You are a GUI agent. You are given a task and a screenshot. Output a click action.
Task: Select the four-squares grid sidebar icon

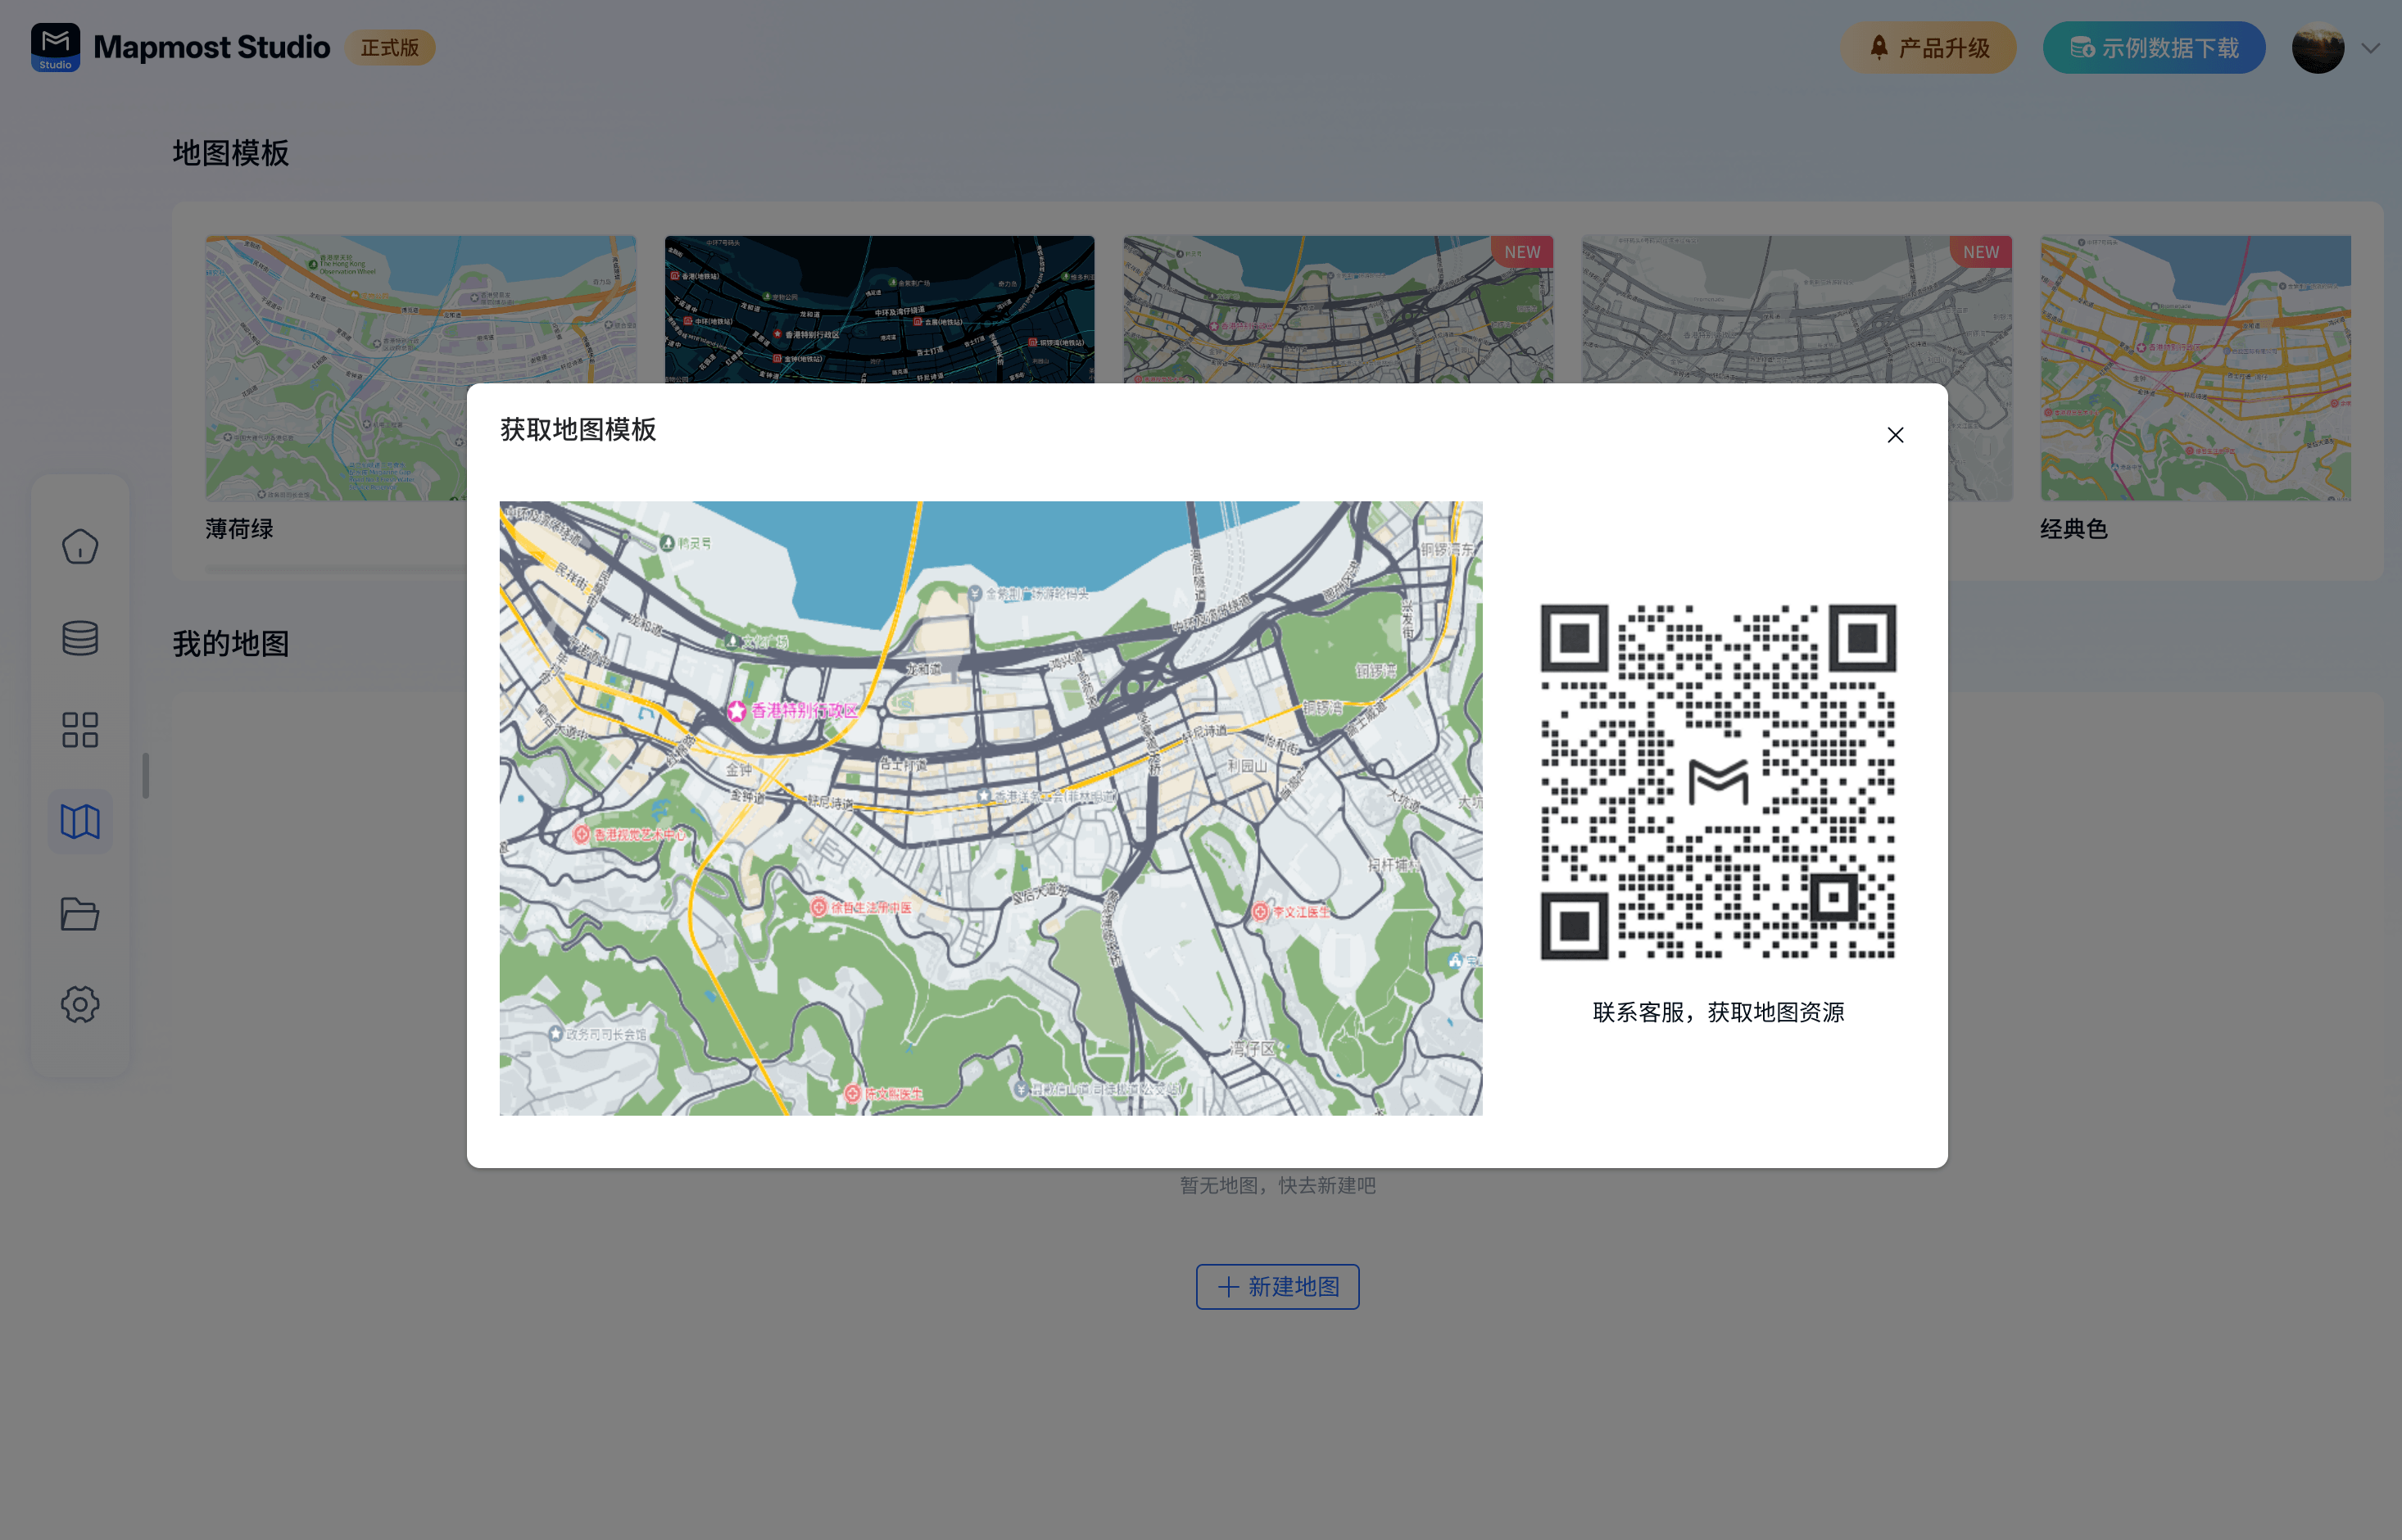[x=80, y=730]
